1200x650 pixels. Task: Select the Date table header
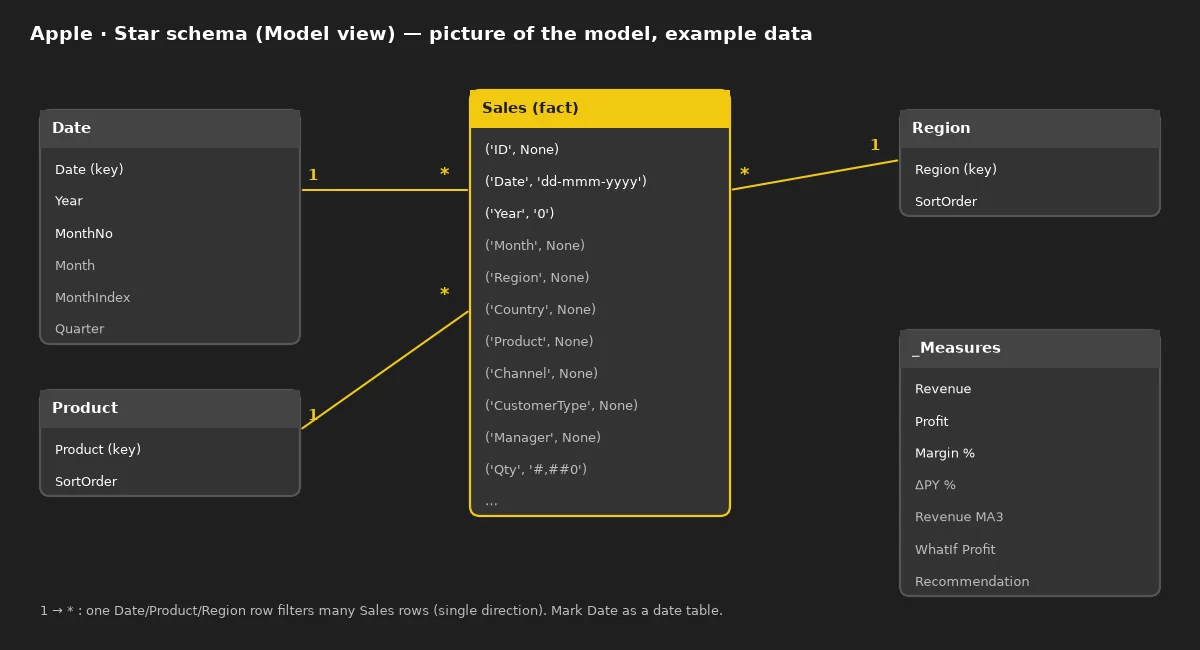coord(170,129)
